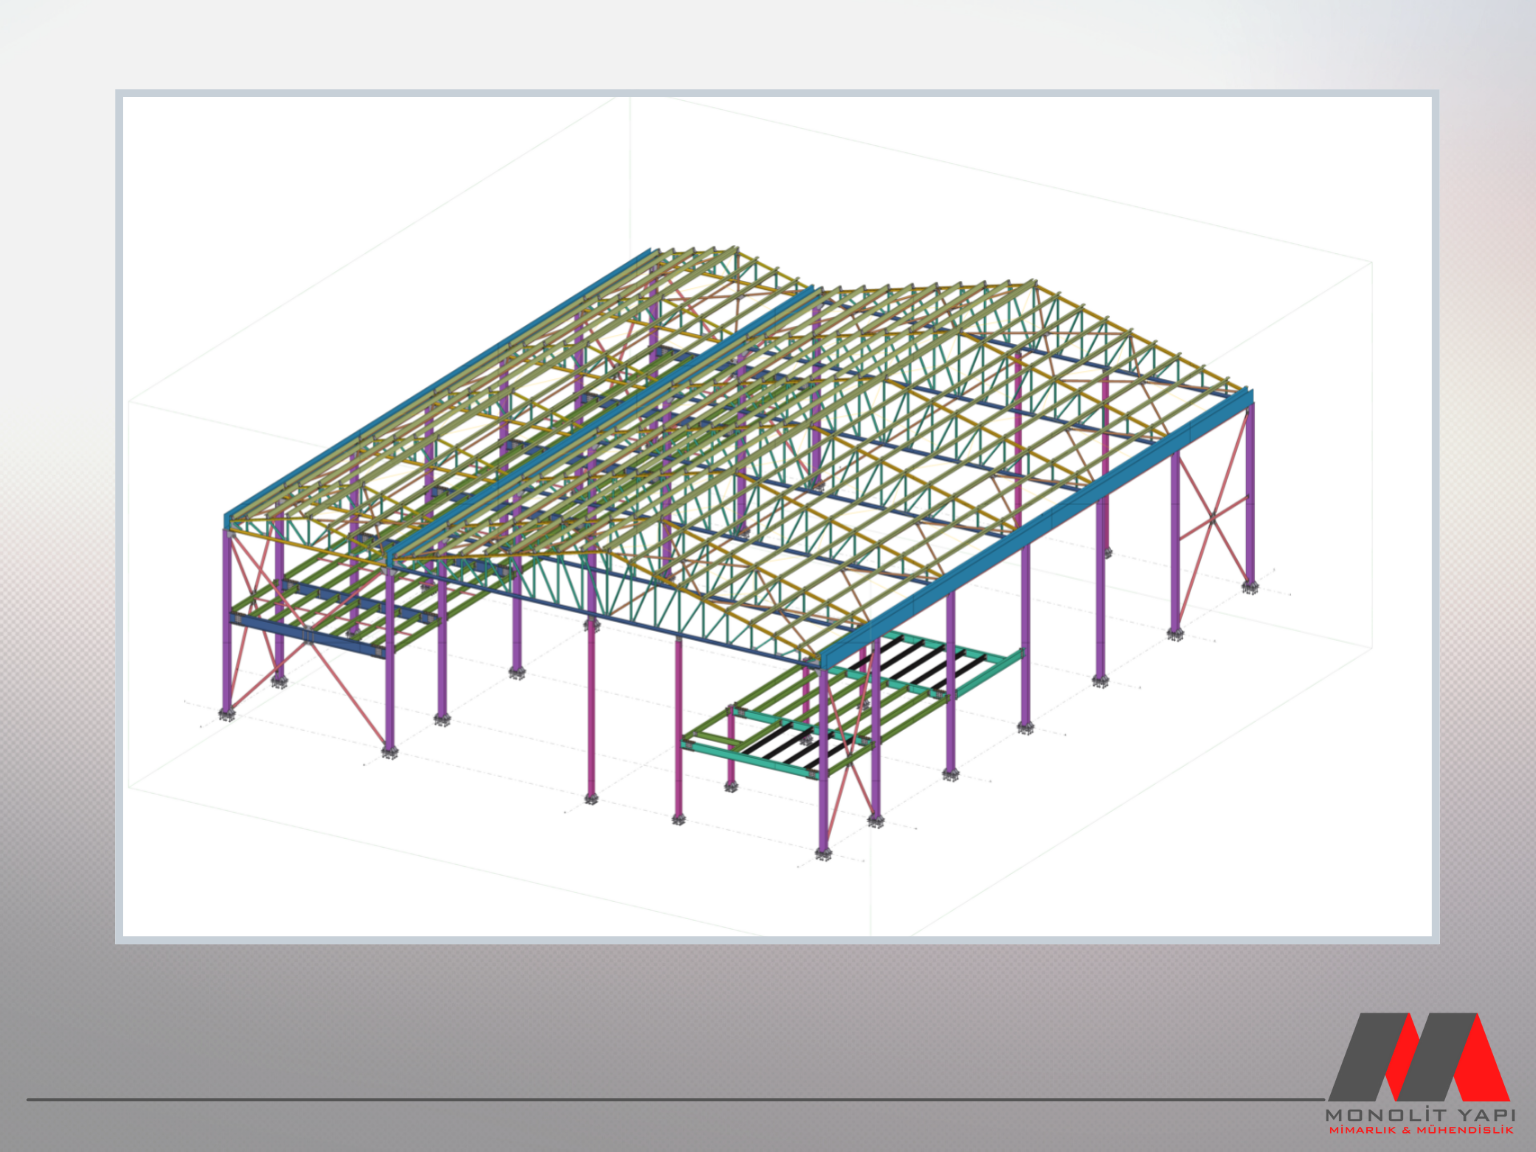1536x1152 pixels.
Task: Click the base plate of the rightmost column
Action: (x=1250, y=587)
